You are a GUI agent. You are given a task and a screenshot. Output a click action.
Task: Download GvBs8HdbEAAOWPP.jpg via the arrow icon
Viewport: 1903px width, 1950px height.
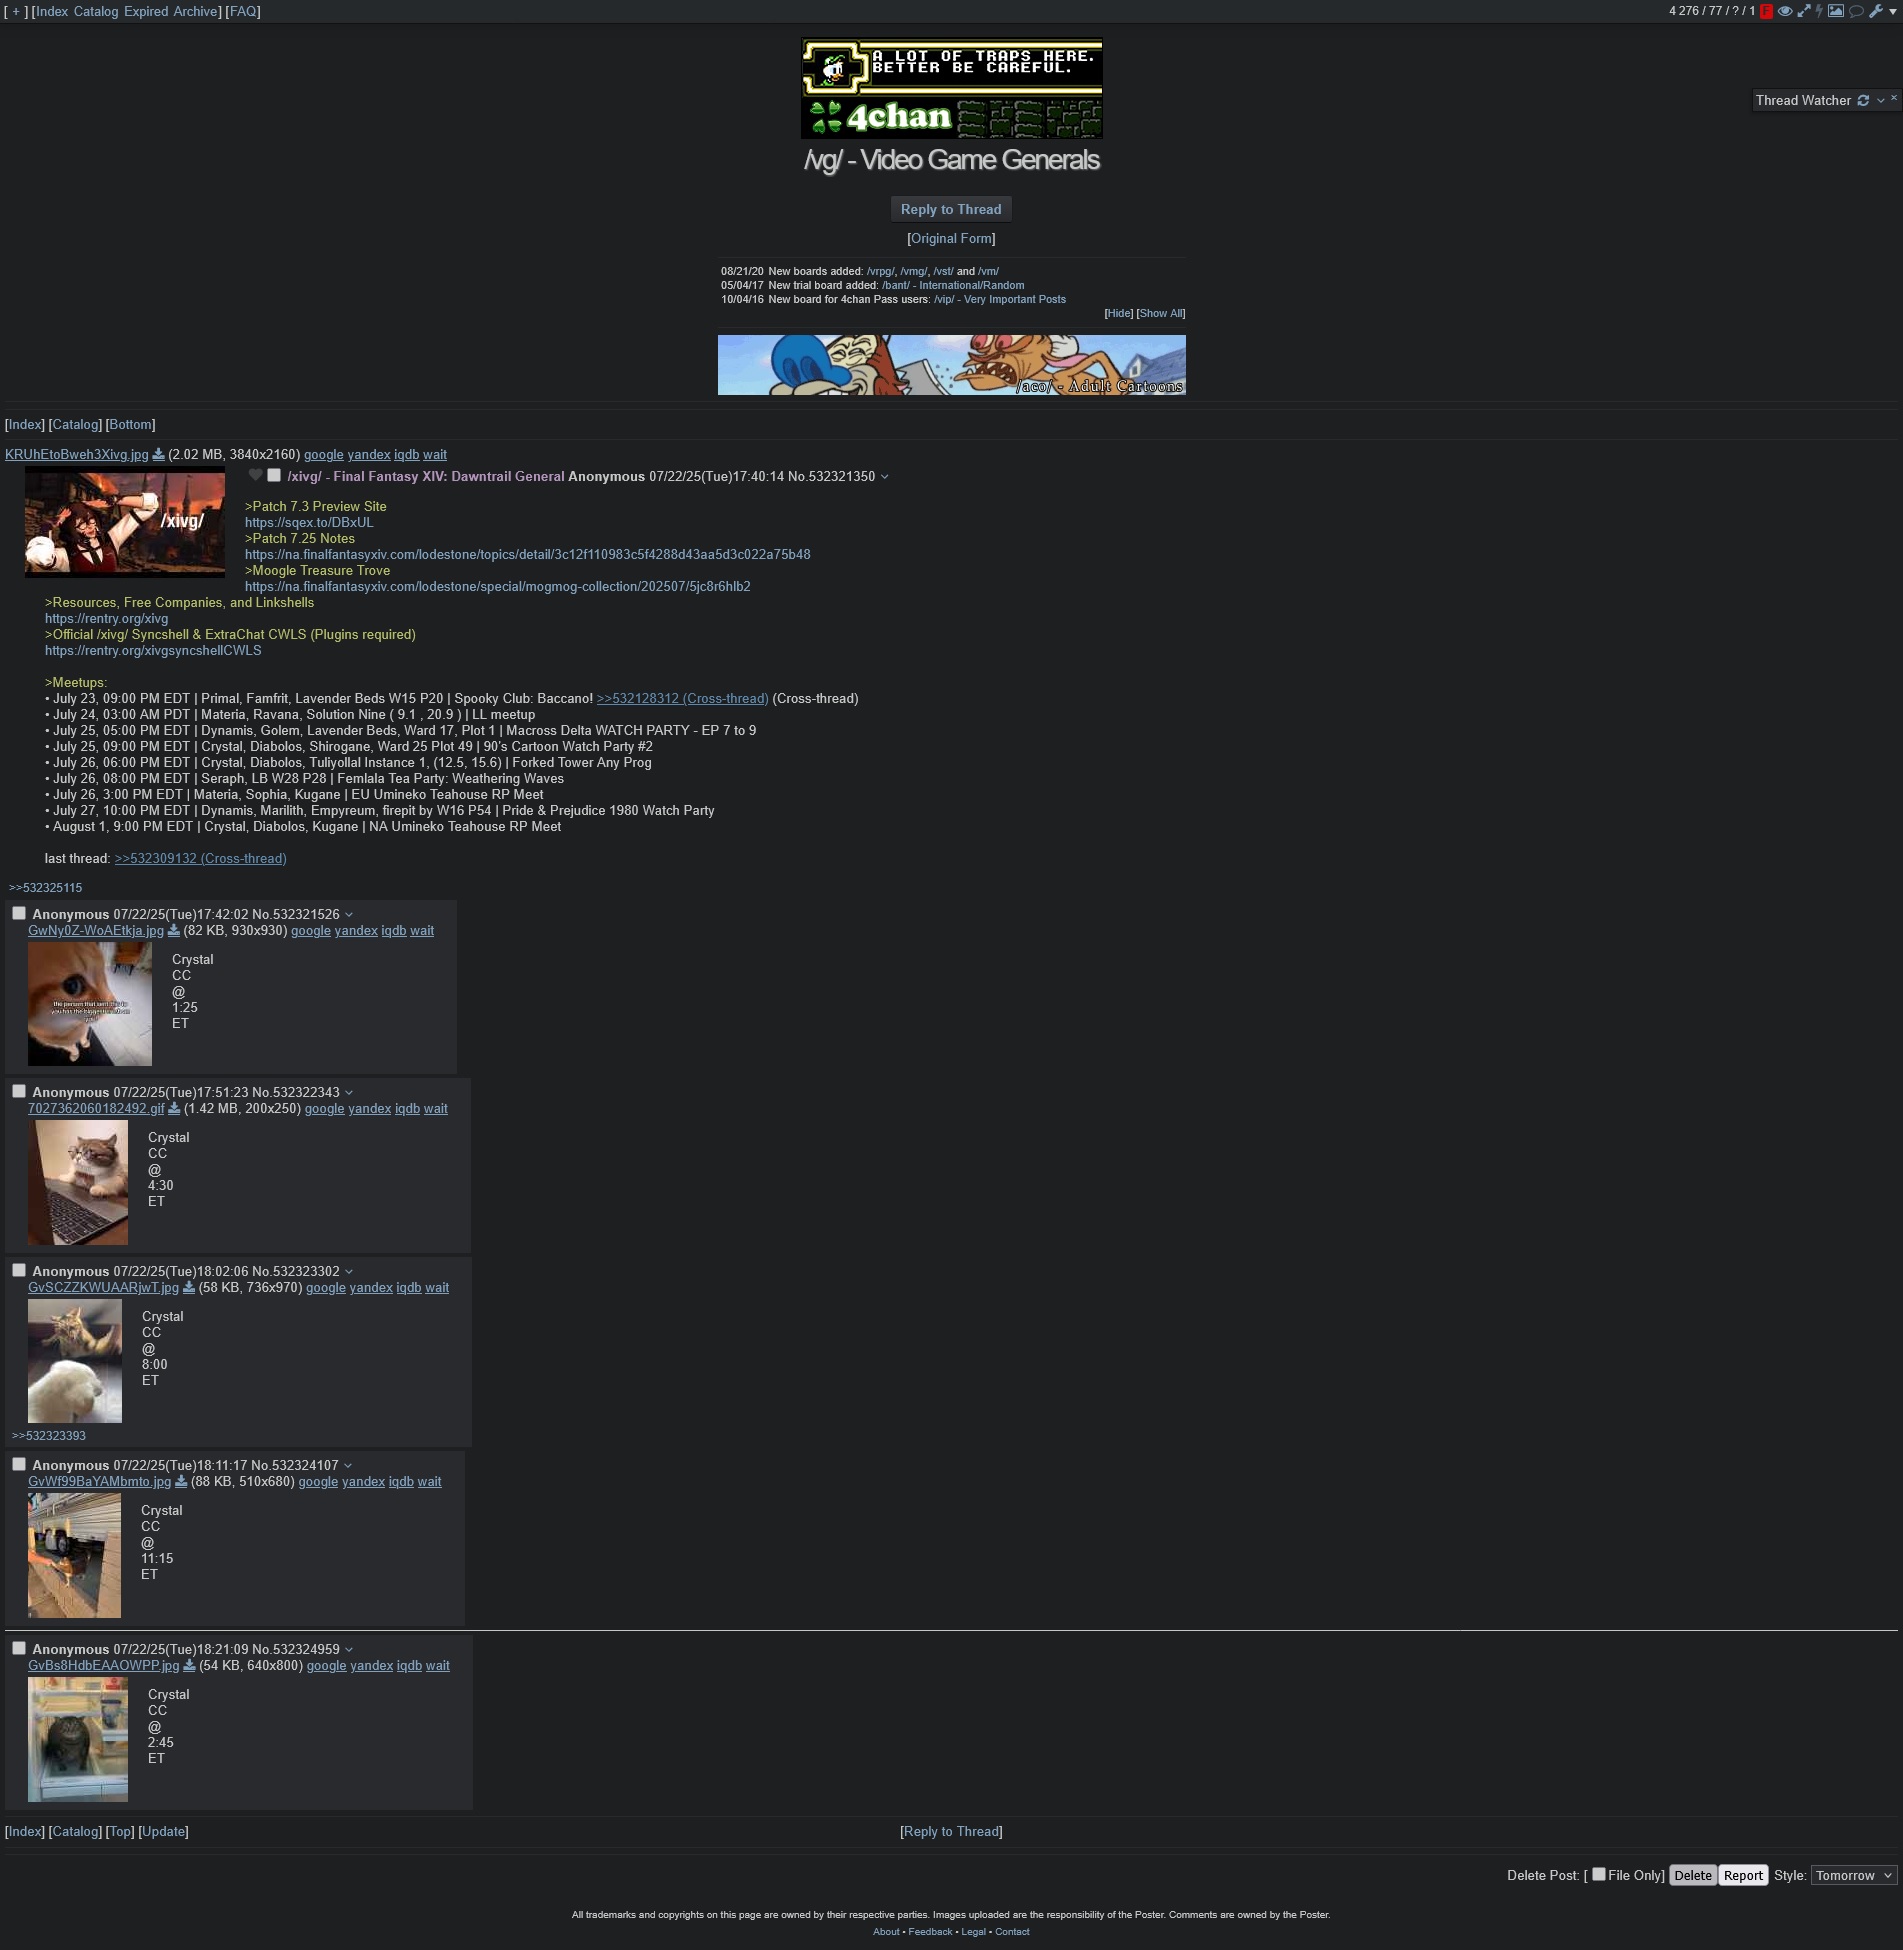[x=189, y=1665]
